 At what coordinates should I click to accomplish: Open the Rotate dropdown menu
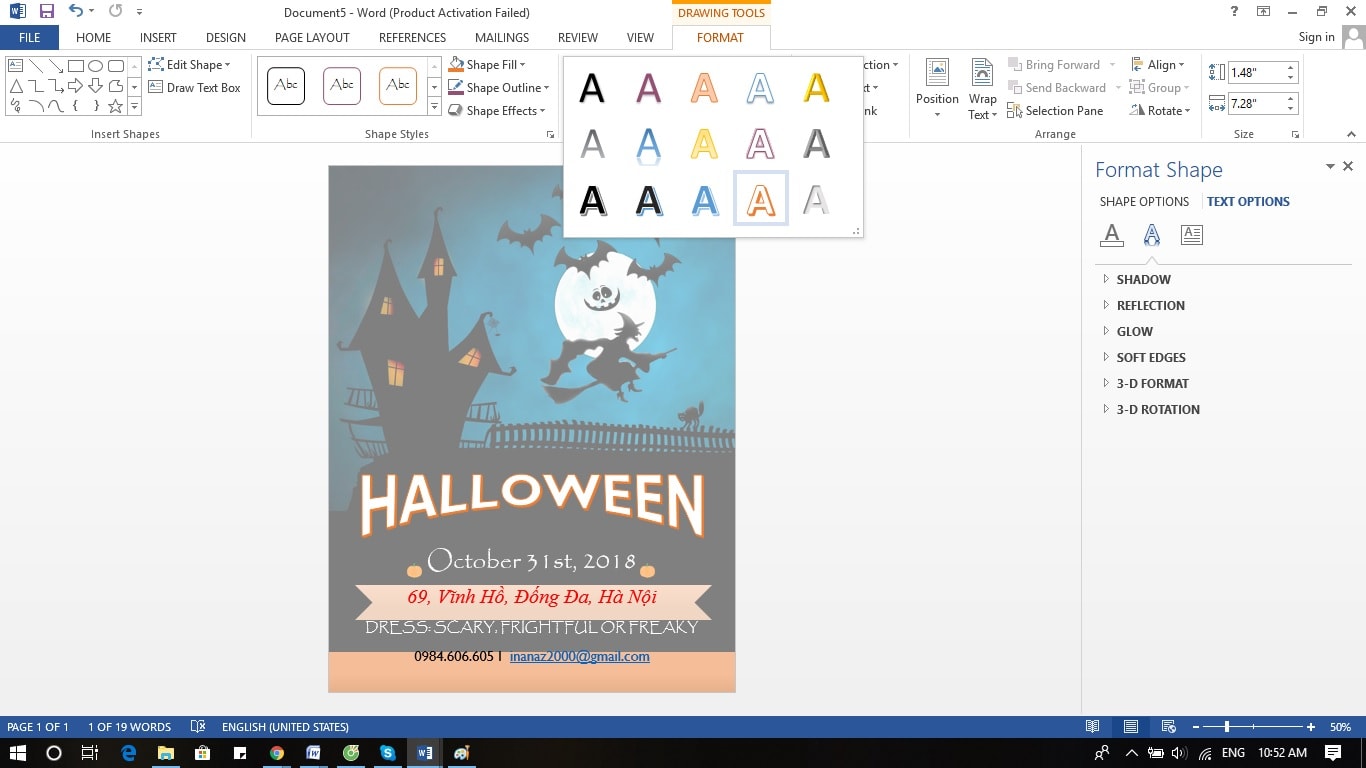[x=1161, y=111]
